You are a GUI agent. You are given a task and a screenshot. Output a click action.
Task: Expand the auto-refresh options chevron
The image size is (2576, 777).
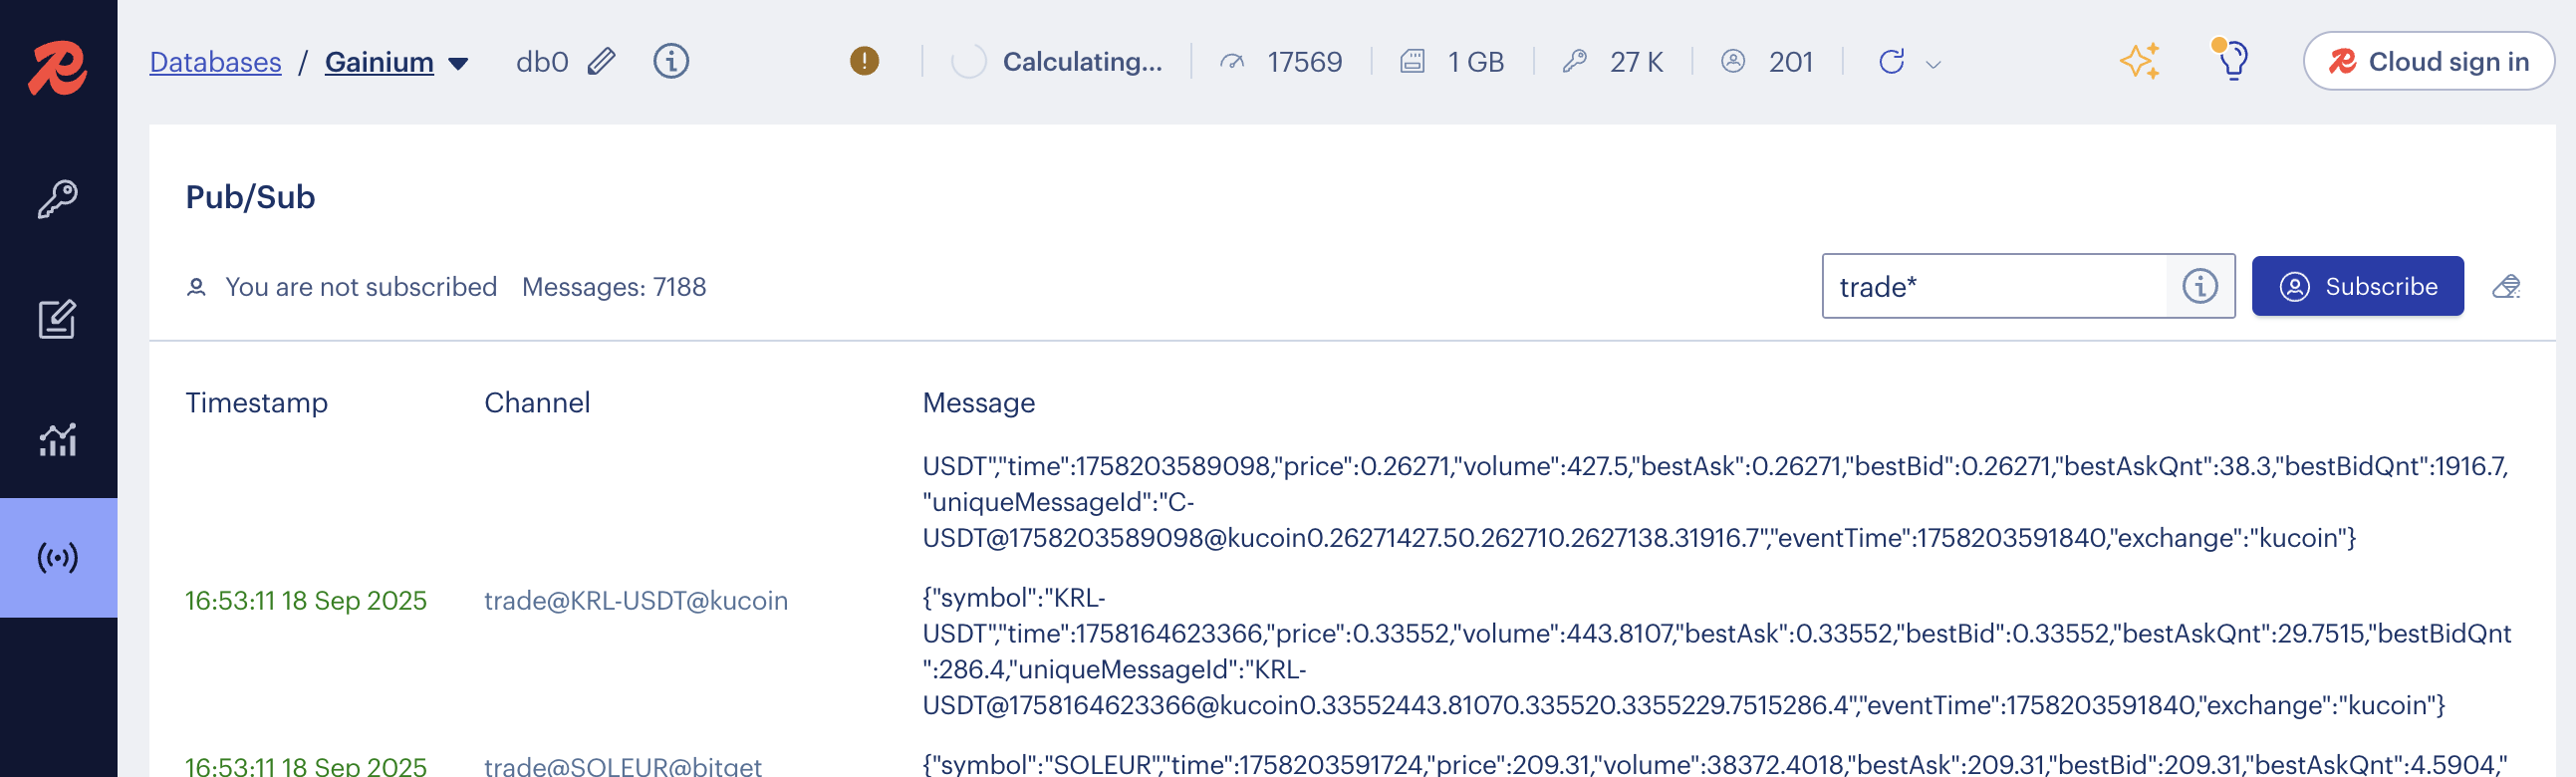[1934, 65]
